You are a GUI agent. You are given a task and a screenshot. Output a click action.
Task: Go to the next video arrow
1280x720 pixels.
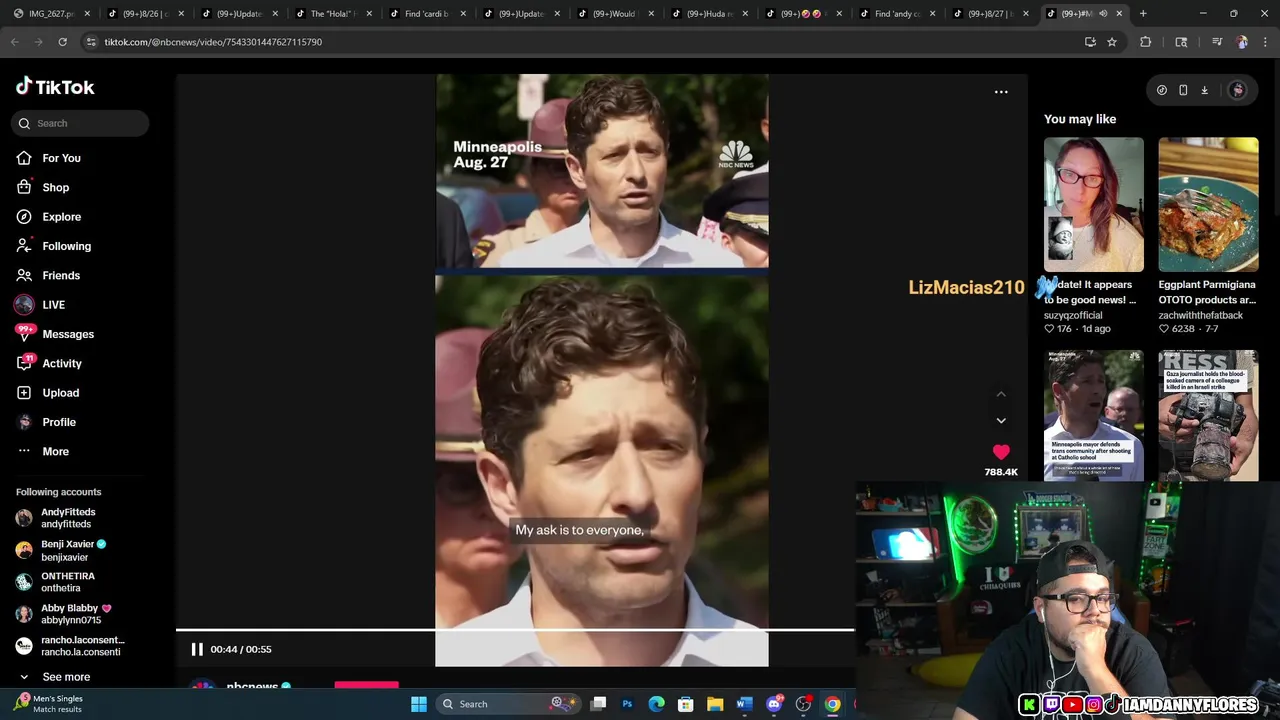[1001, 421]
